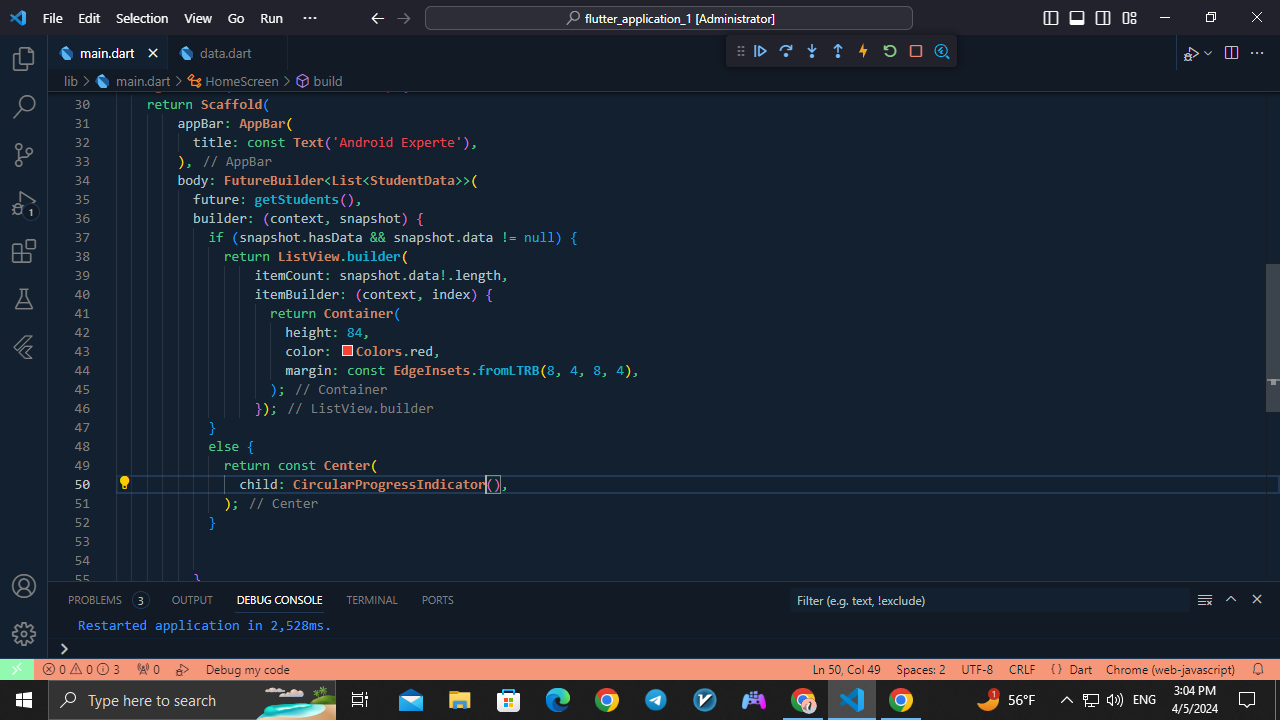1280x720 pixels.
Task: Toggle bottom panel layout
Action: pyautogui.click(x=1077, y=18)
